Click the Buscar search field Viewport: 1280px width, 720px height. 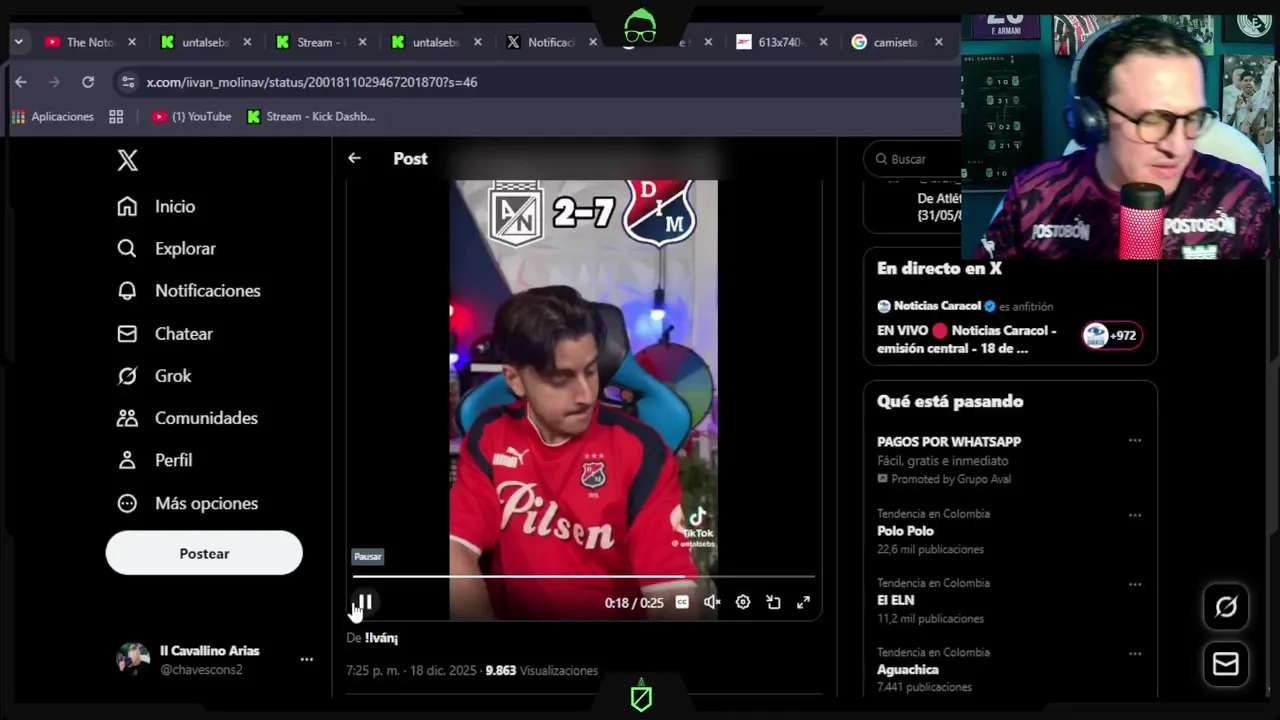[x=914, y=159]
